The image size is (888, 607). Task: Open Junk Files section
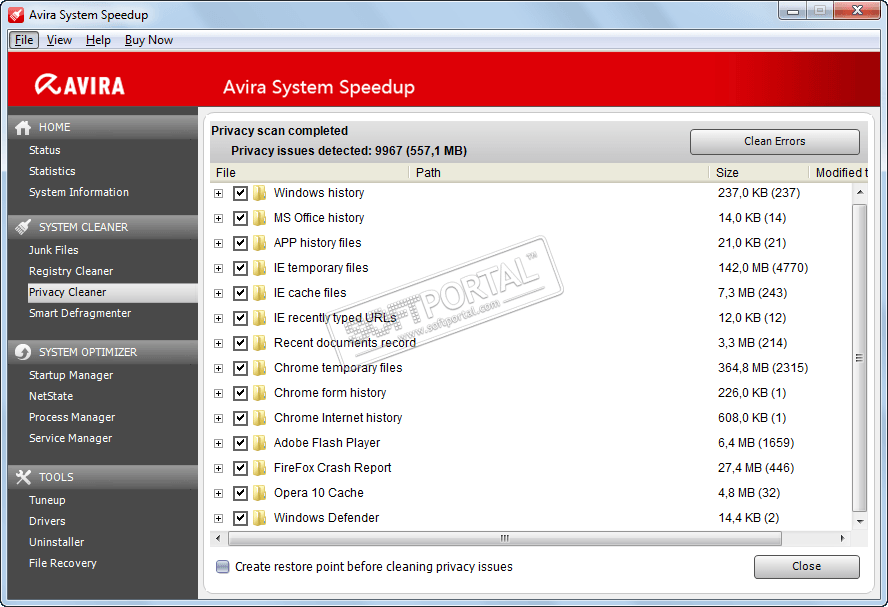tap(54, 250)
